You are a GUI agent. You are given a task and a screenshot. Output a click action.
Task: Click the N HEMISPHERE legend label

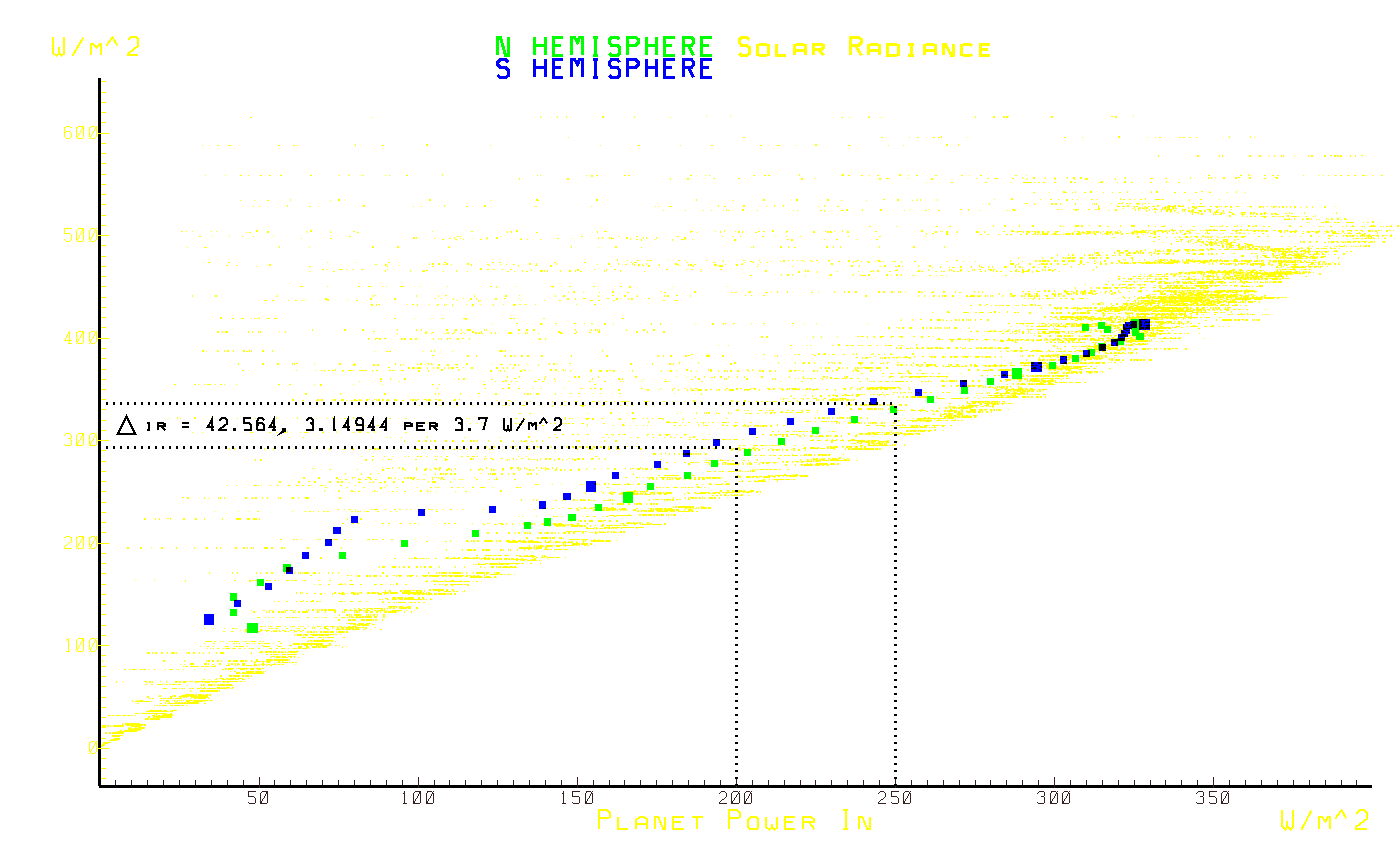[x=604, y=47]
